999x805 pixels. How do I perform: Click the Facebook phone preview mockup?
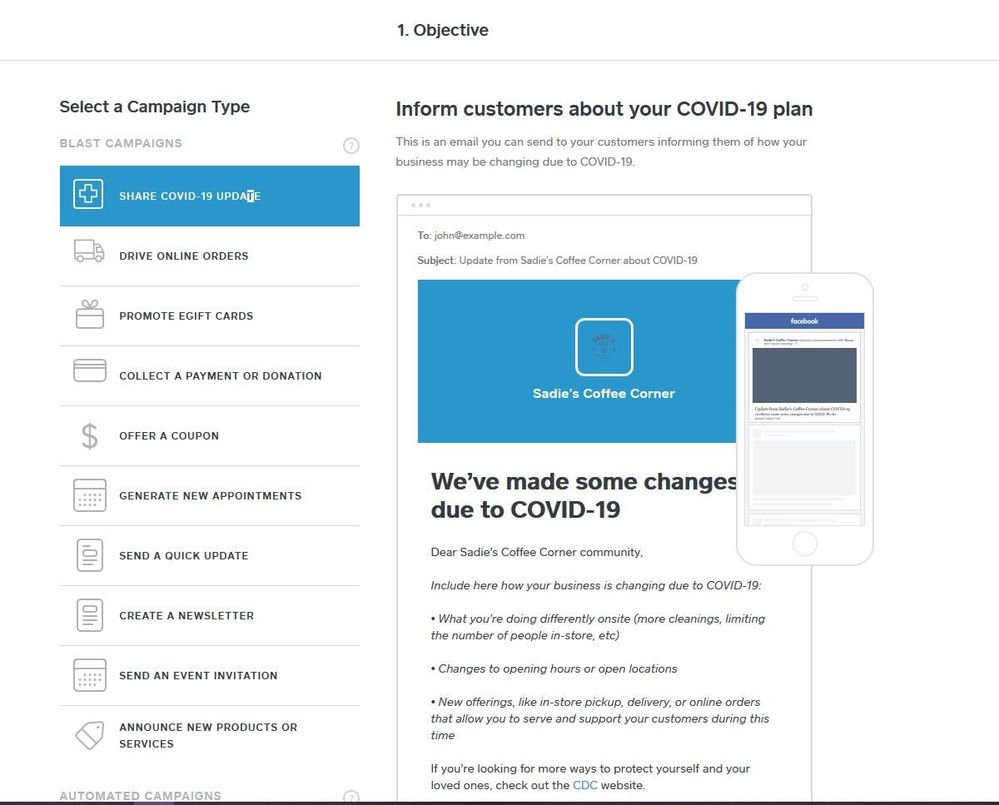click(804, 420)
